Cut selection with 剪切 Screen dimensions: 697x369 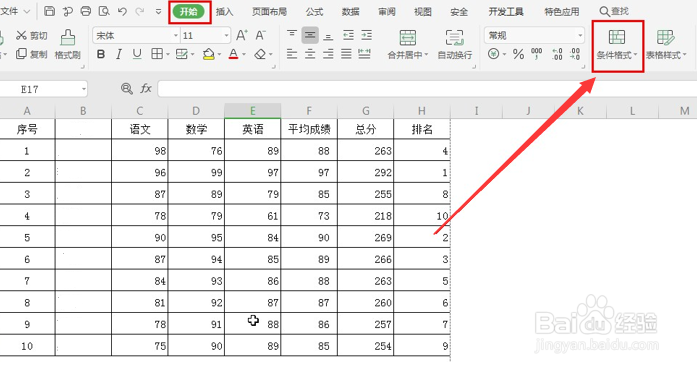click(31, 36)
